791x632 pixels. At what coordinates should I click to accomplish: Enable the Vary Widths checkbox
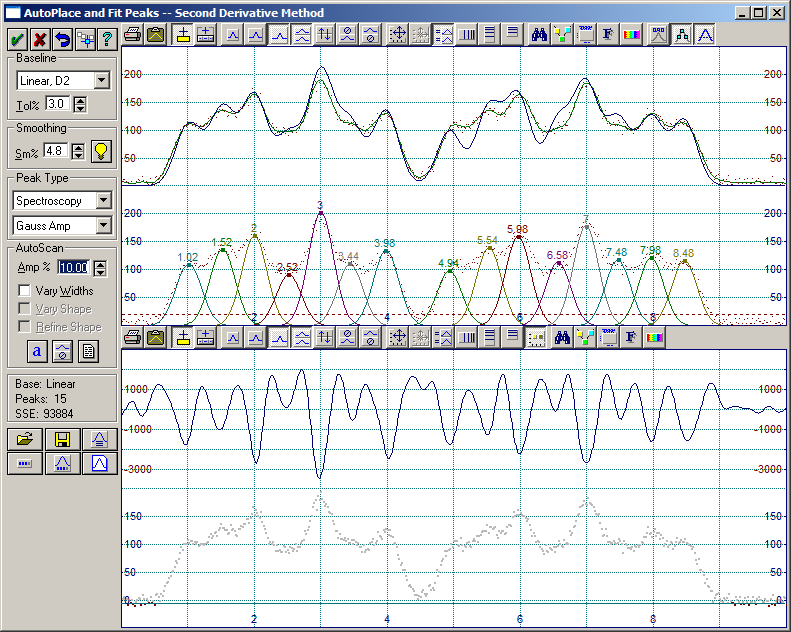(26, 291)
